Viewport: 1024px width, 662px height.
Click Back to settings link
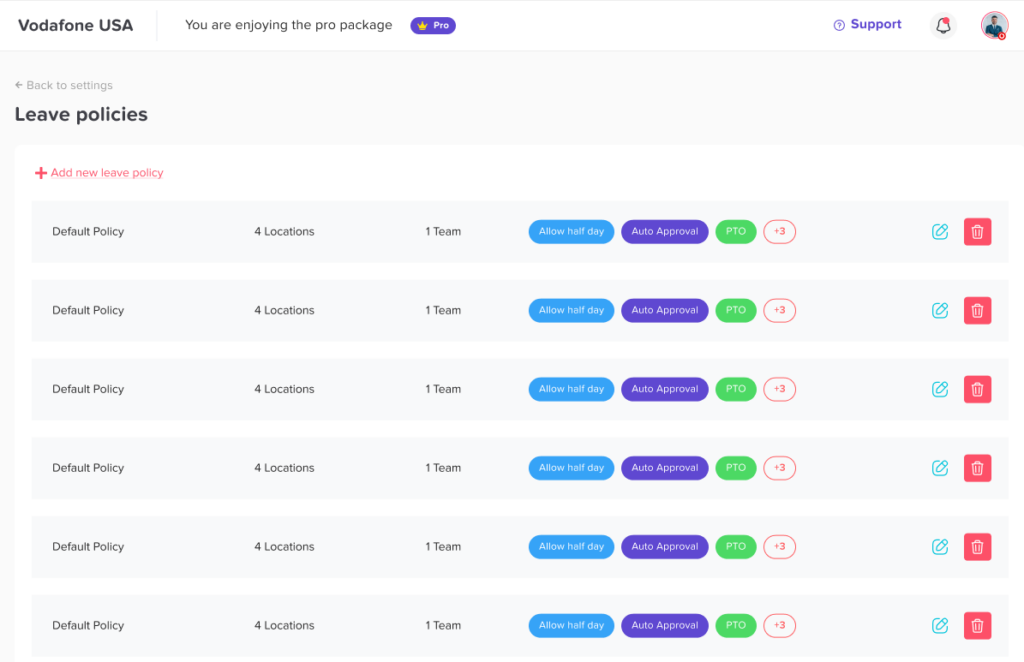[64, 86]
